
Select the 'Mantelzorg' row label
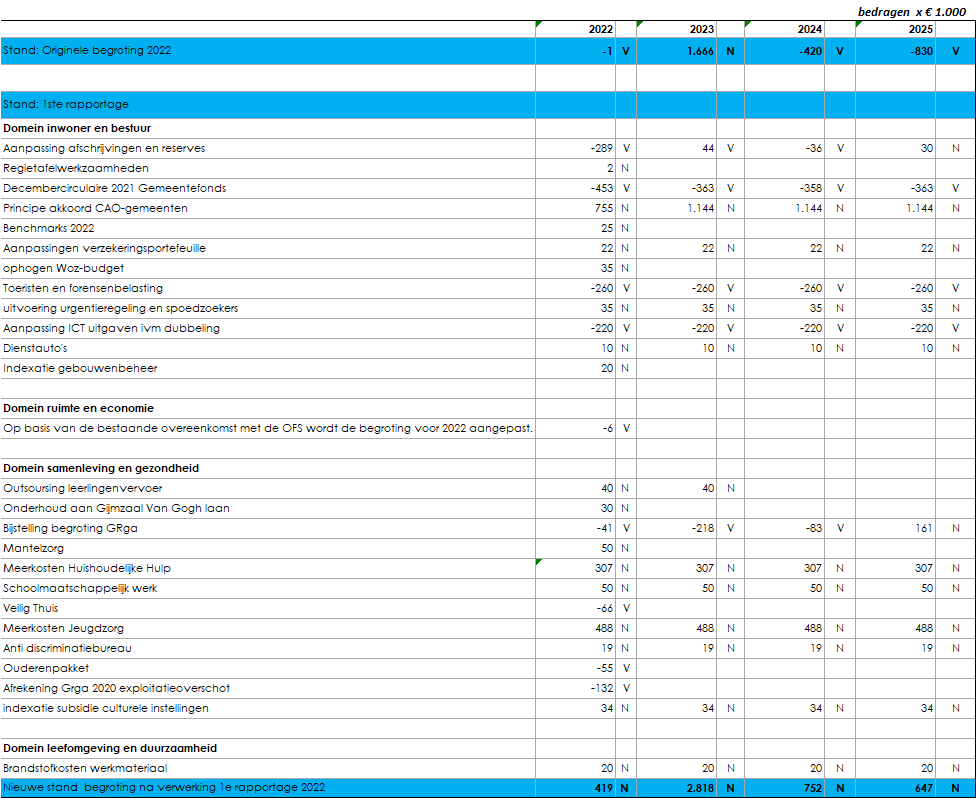[x=34, y=548]
